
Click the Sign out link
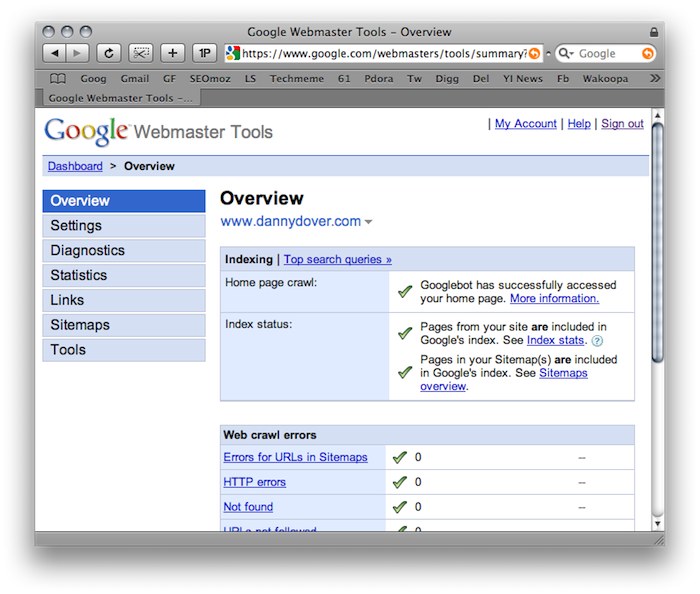coord(622,124)
